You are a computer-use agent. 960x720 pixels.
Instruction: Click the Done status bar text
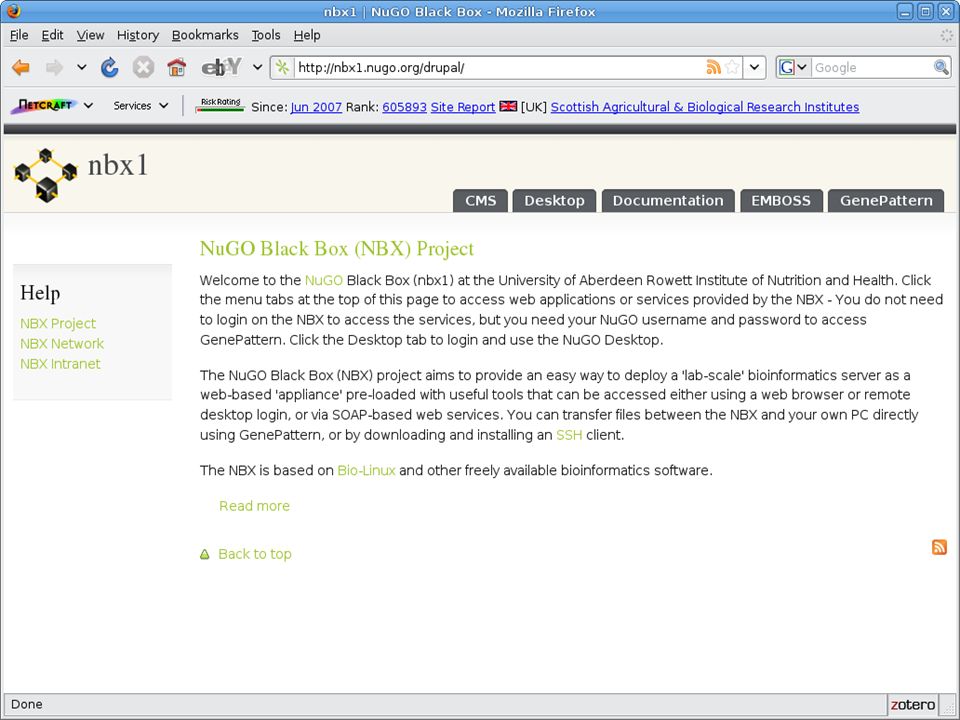(27, 704)
